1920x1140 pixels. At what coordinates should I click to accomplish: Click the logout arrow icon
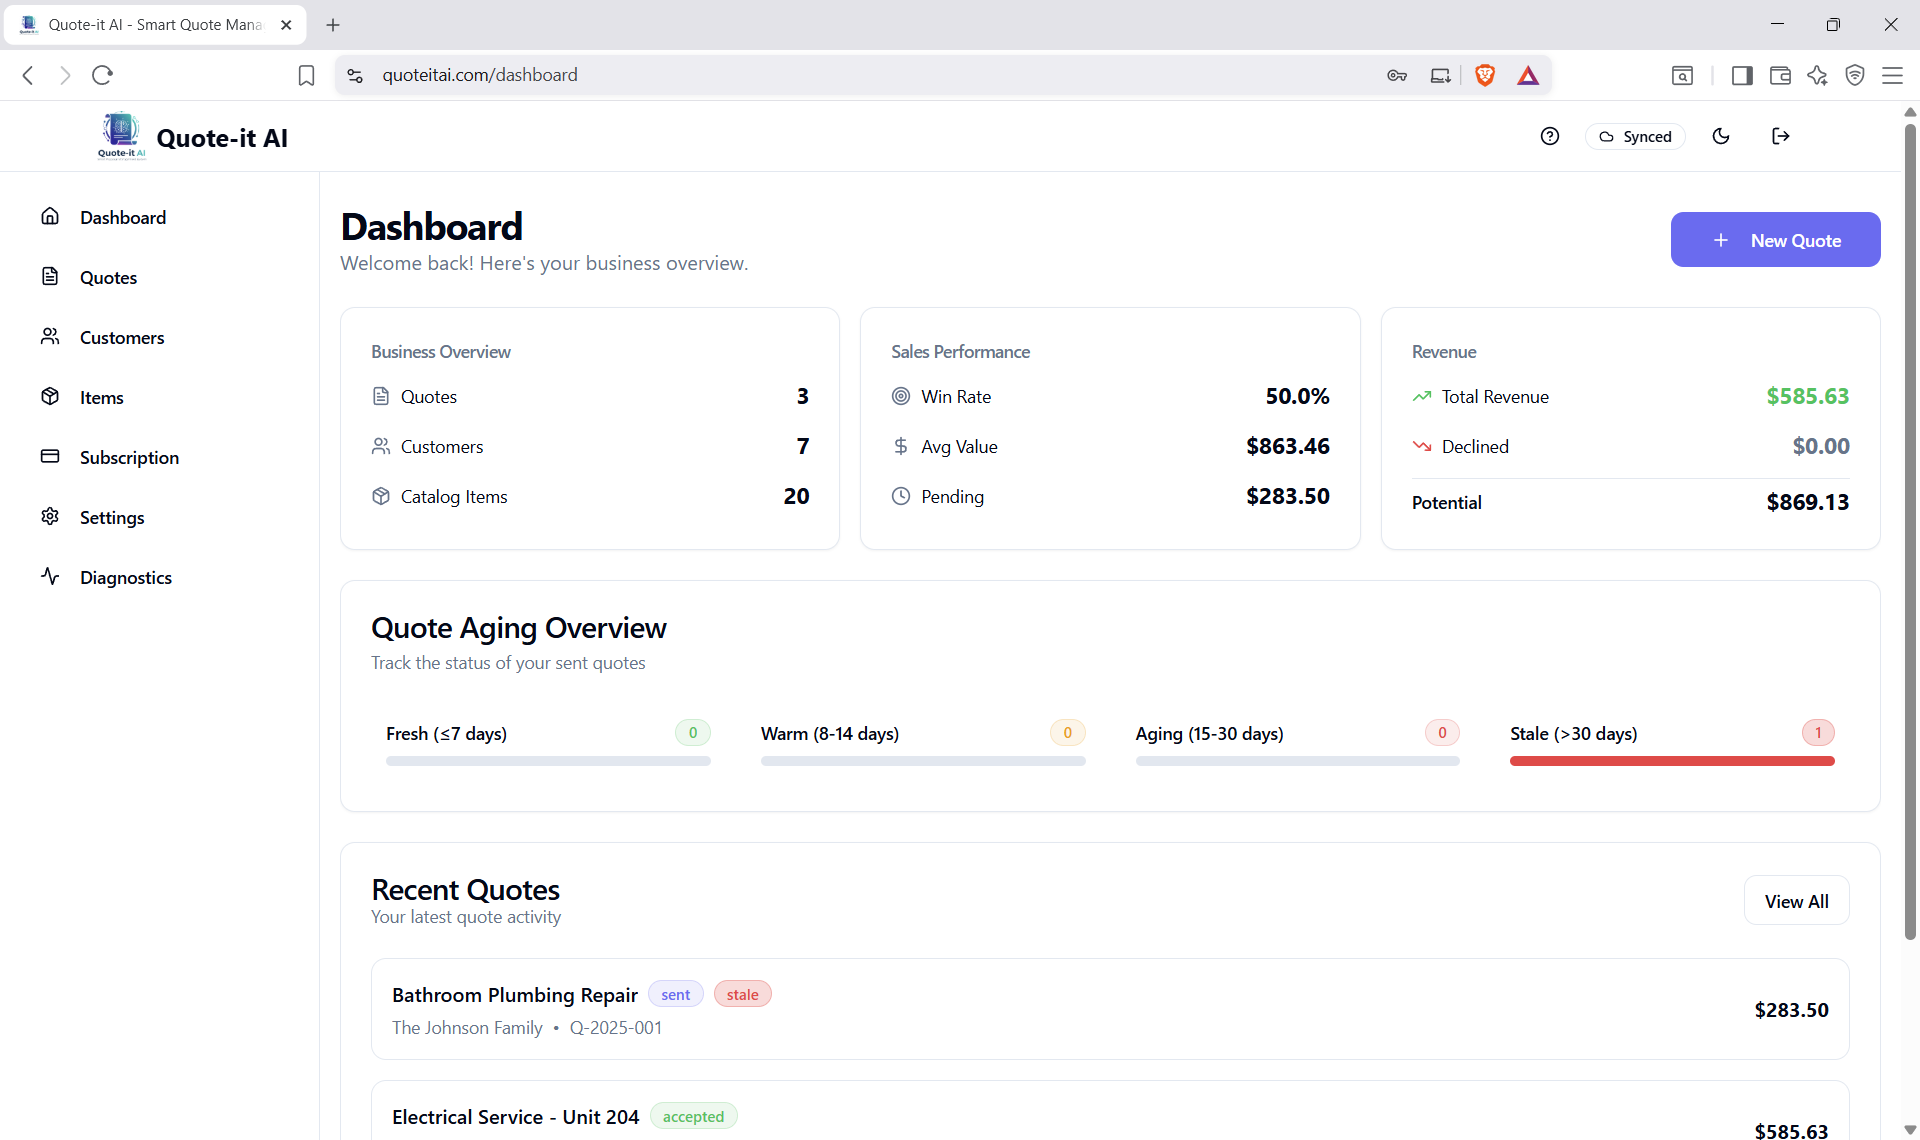click(1780, 137)
